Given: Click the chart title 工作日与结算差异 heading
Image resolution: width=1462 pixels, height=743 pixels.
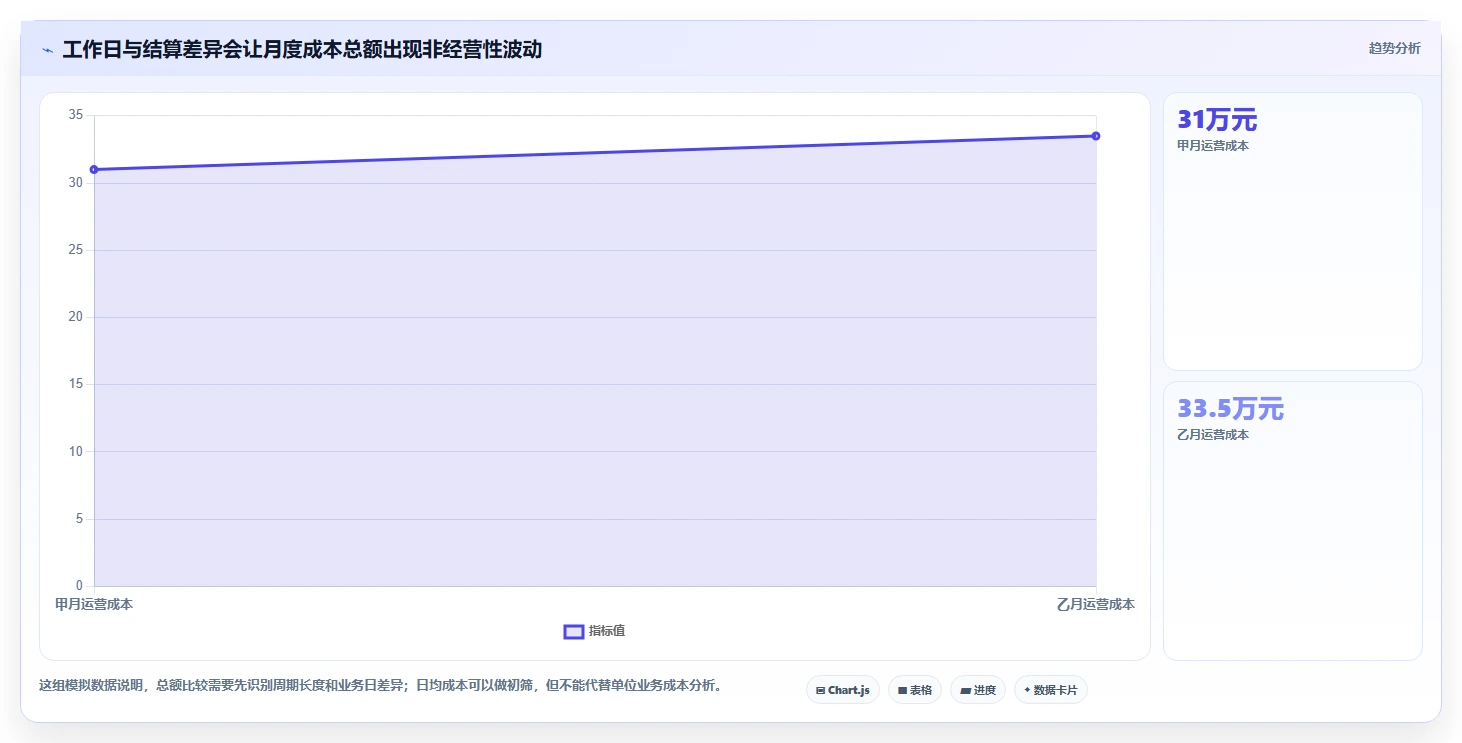Looking at the screenshot, I should [x=302, y=49].
